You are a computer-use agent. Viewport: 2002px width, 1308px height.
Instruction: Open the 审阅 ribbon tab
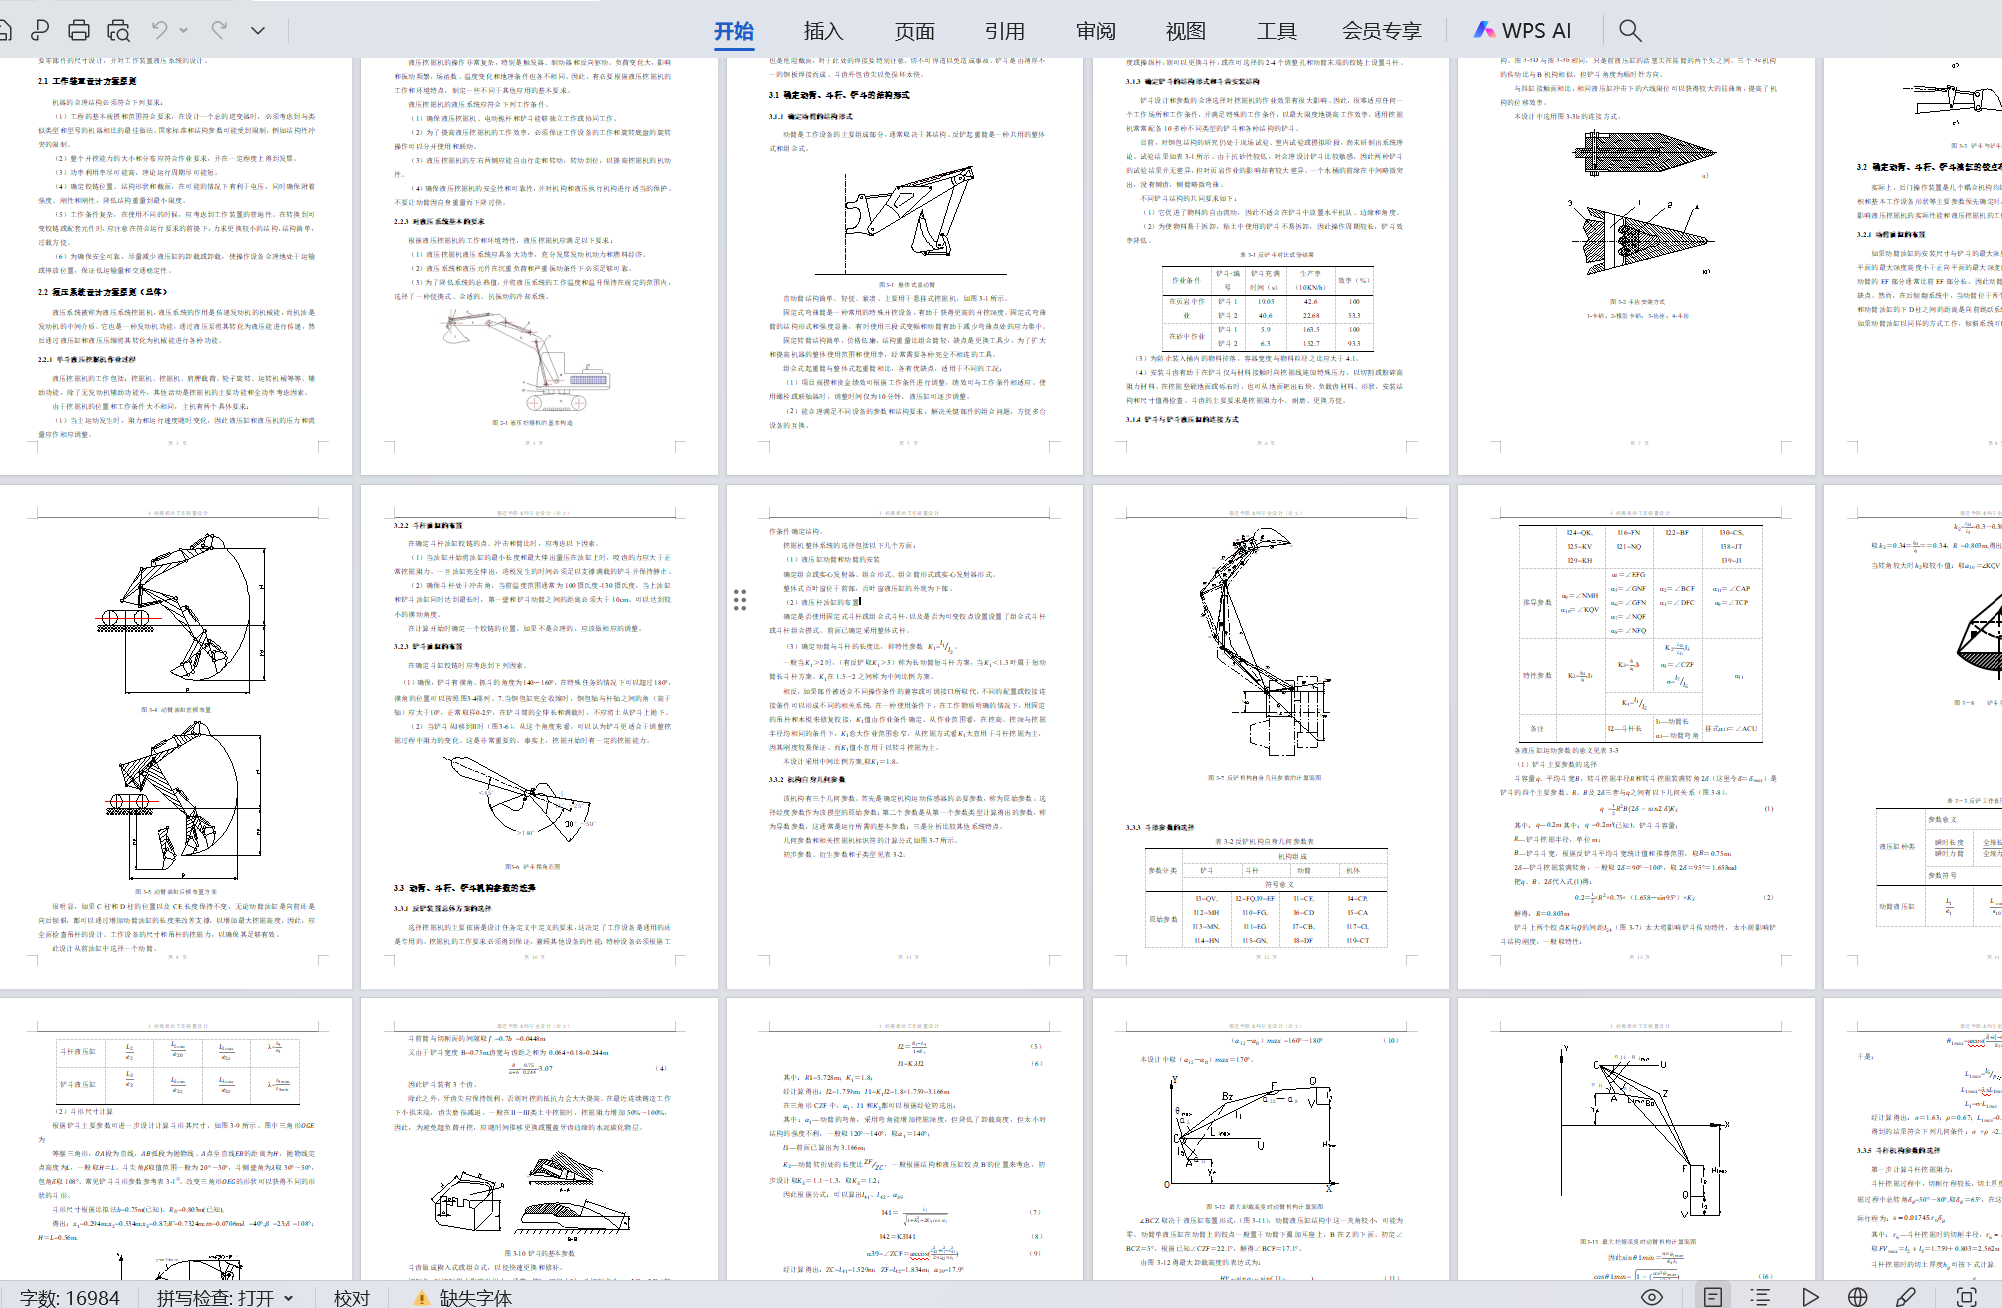tap(1095, 31)
